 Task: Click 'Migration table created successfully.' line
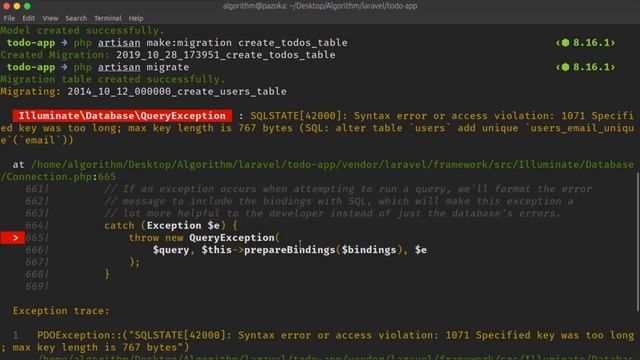tap(113, 79)
